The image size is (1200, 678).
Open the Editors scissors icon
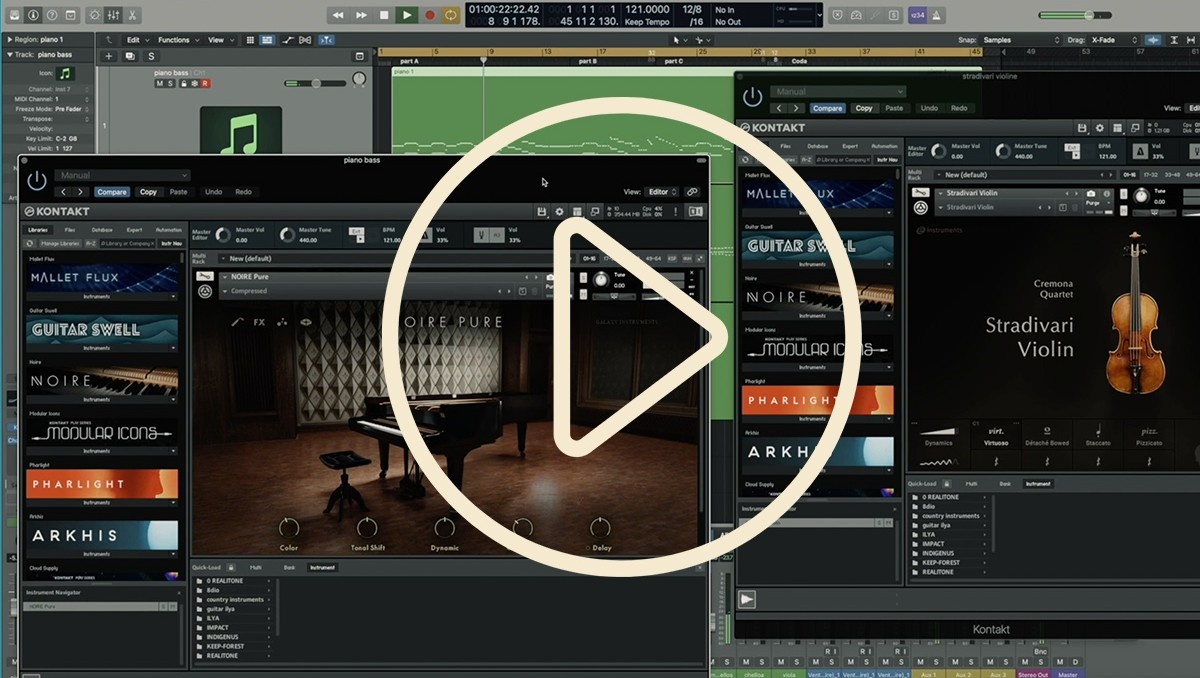[133, 15]
